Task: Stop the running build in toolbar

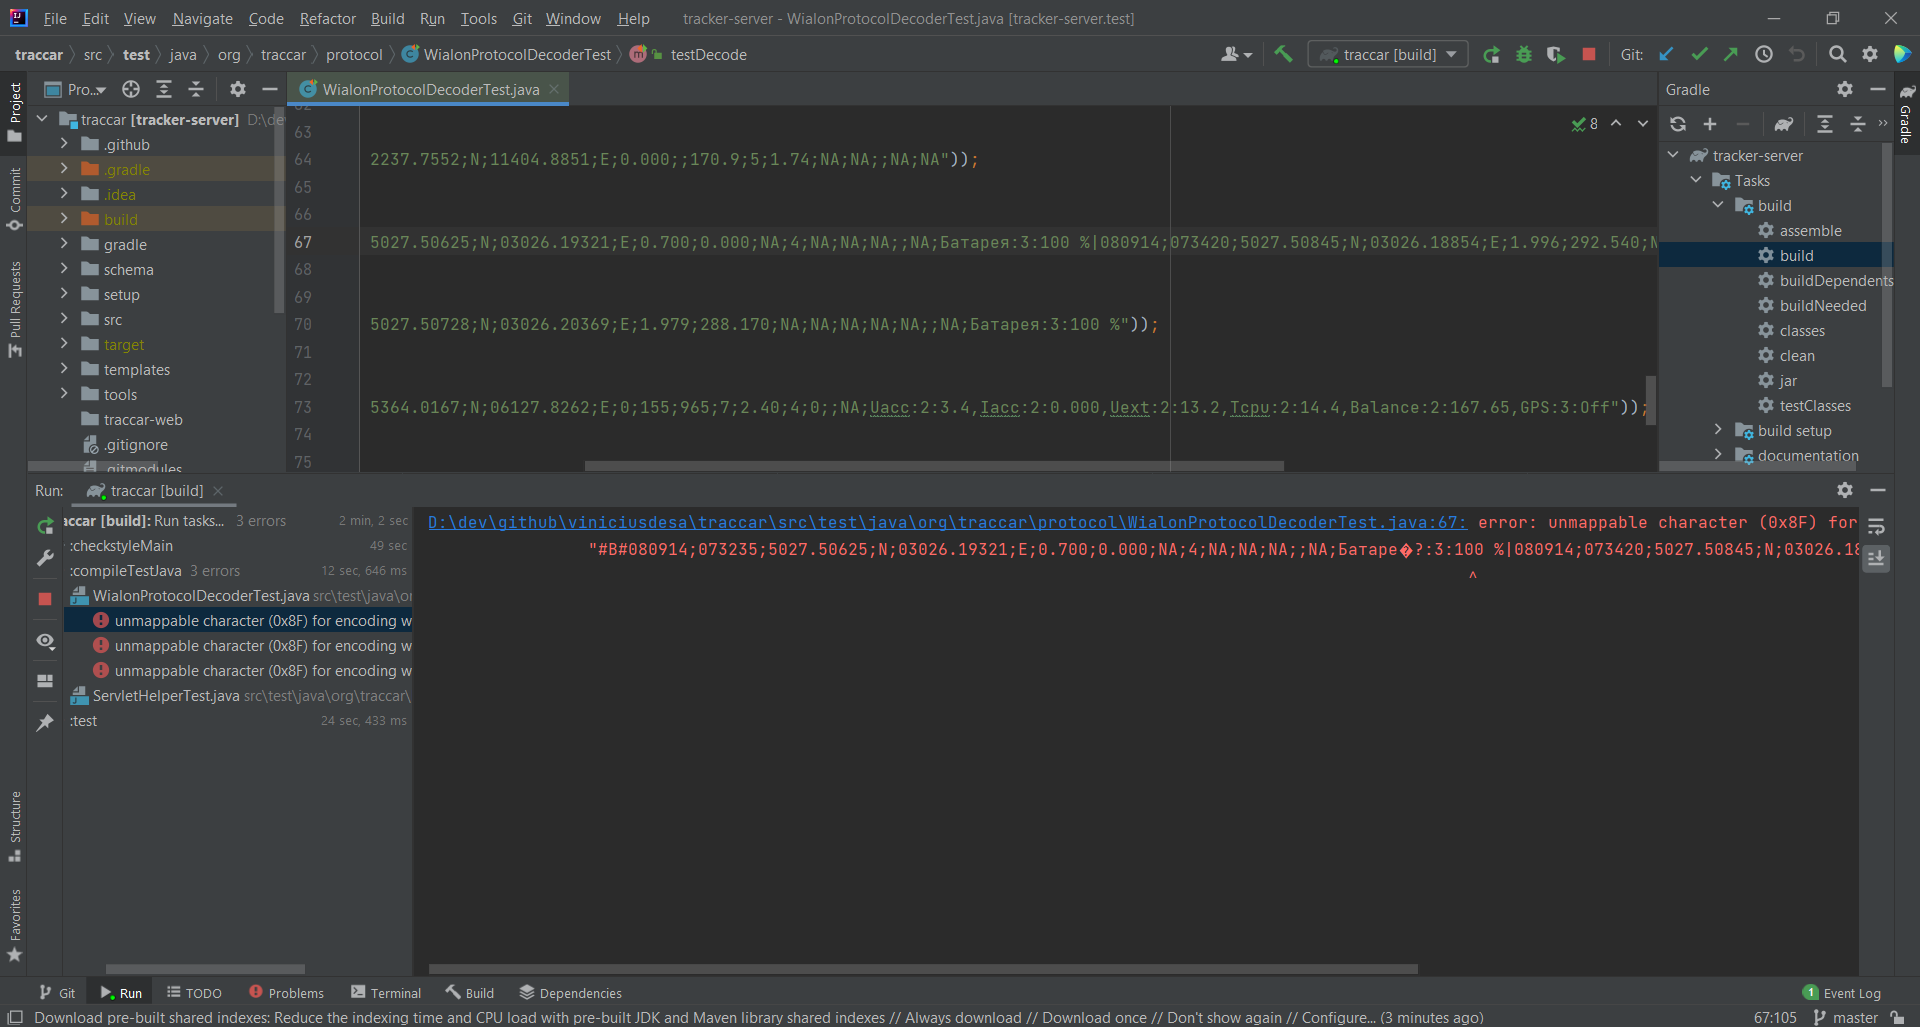Action: click(x=1588, y=54)
